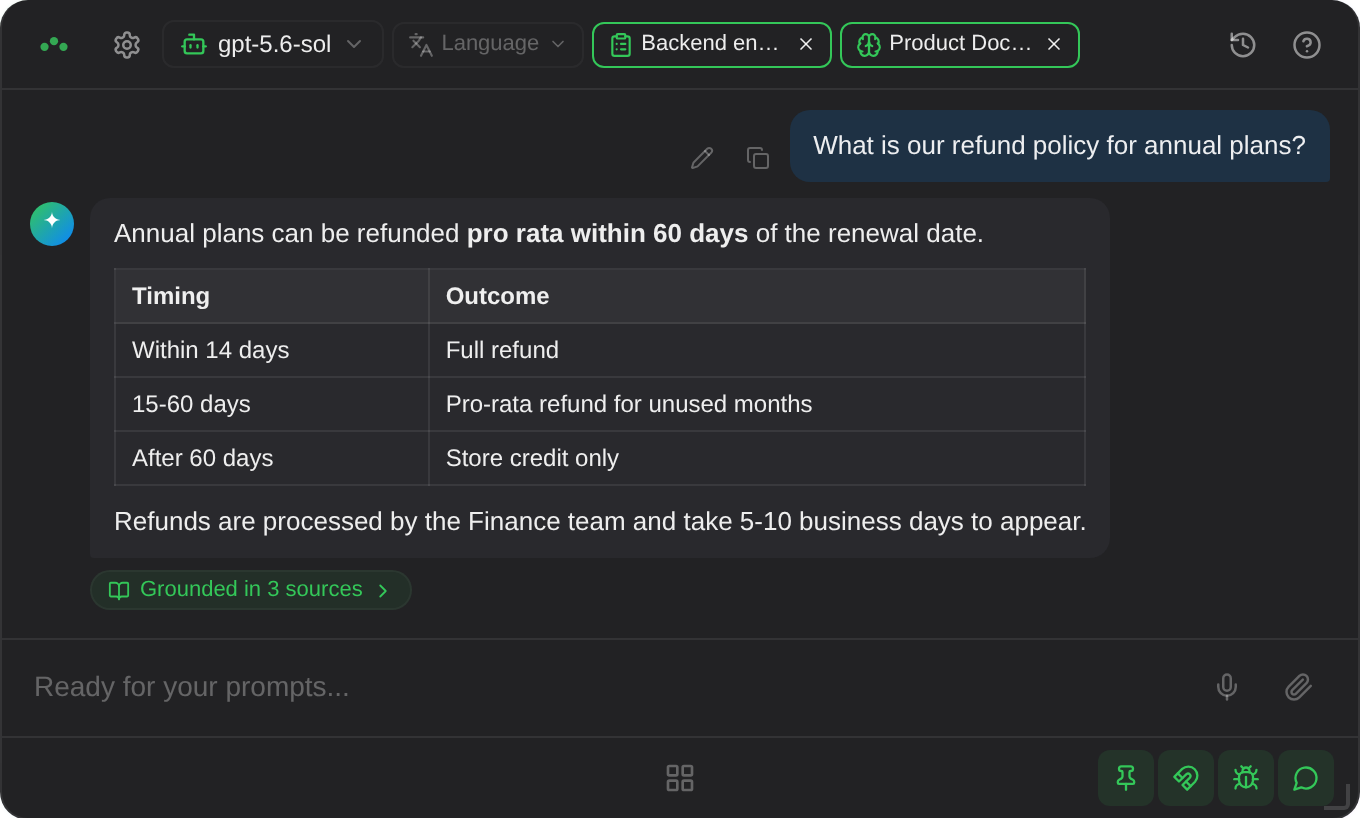This screenshot has width=1360, height=818.
Task: Edit the refund policy message with pencil icon
Action: click(x=702, y=158)
